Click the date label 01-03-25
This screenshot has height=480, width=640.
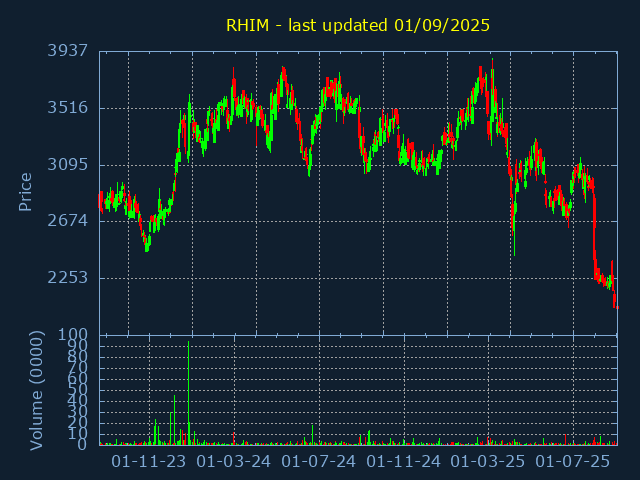click(x=488, y=462)
